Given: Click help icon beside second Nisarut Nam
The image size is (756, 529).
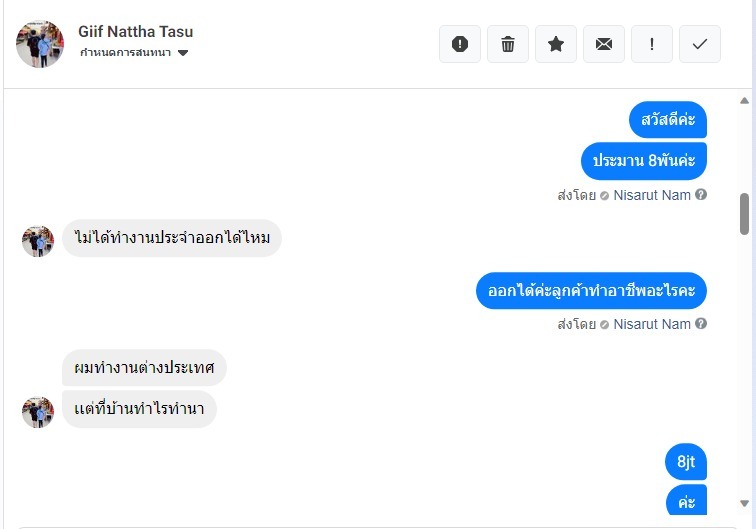Looking at the screenshot, I should pos(701,324).
